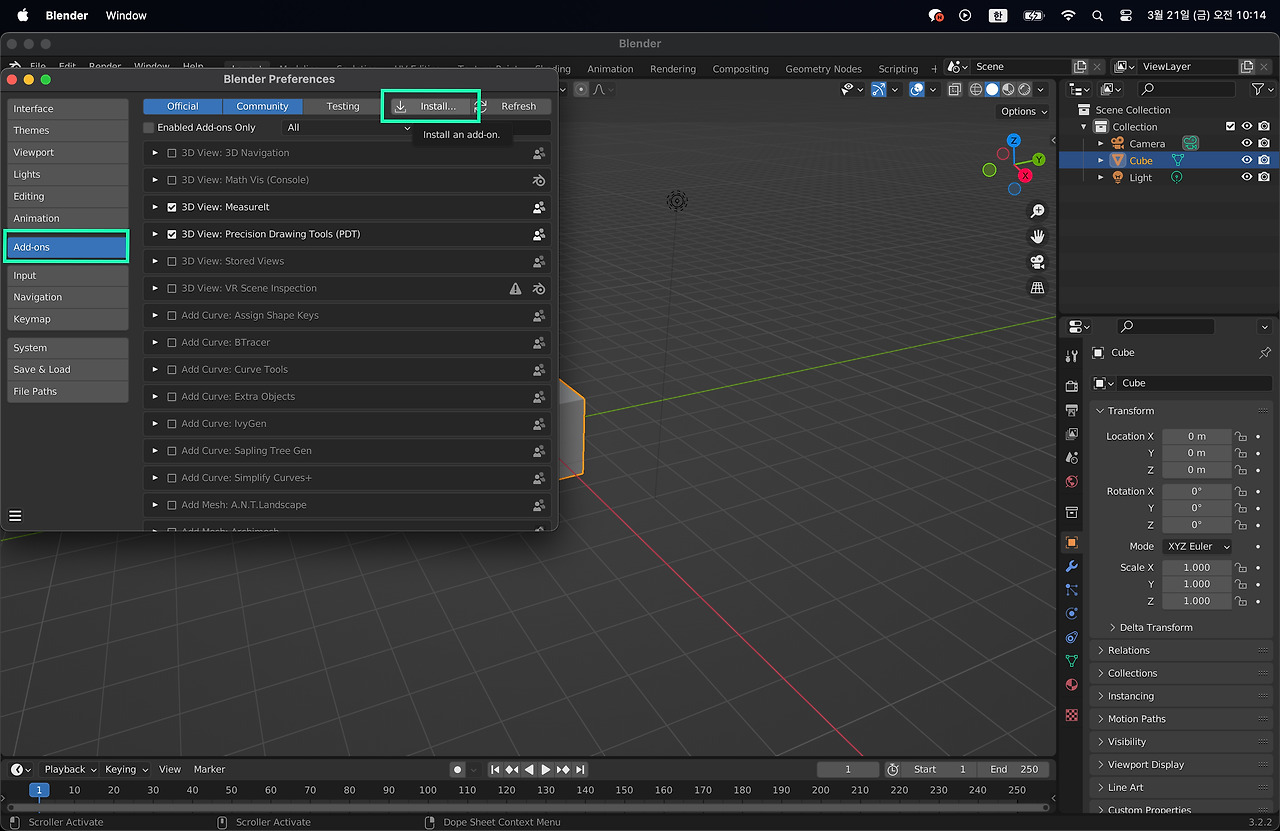This screenshot has width=1280, height=831.
Task: Hide the Cube in viewport via eye icon
Action: point(1247,160)
